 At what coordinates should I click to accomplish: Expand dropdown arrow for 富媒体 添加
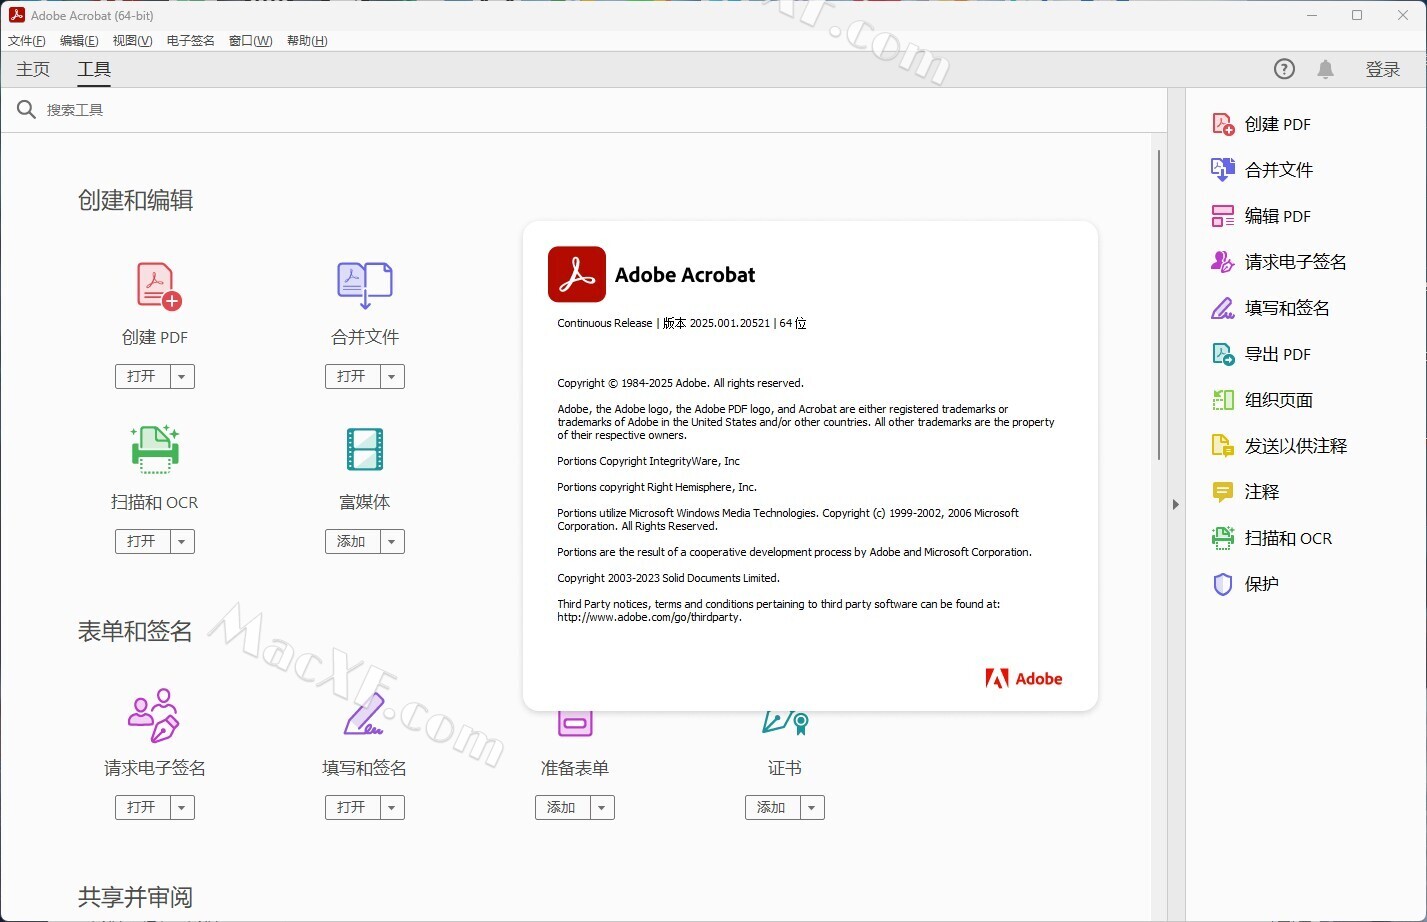point(392,542)
